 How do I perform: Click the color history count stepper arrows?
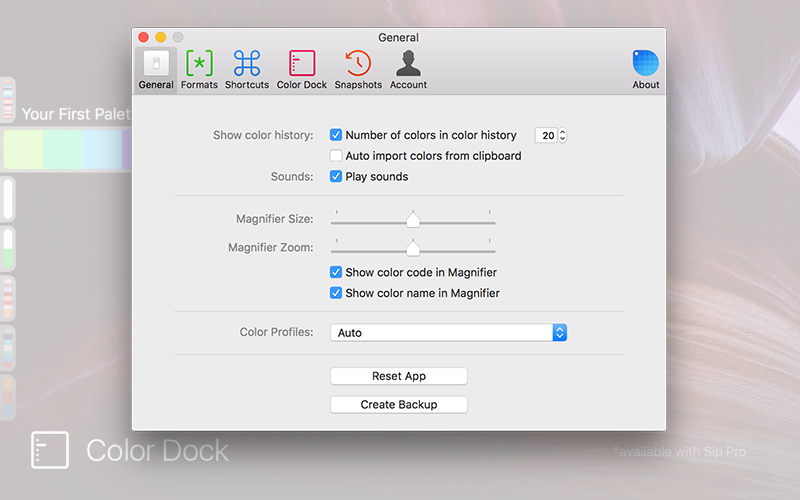pyautogui.click(x=562, y=135)
